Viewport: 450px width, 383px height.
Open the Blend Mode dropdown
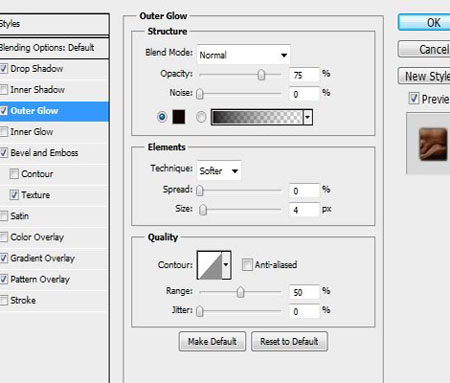(x=244, y=55)
